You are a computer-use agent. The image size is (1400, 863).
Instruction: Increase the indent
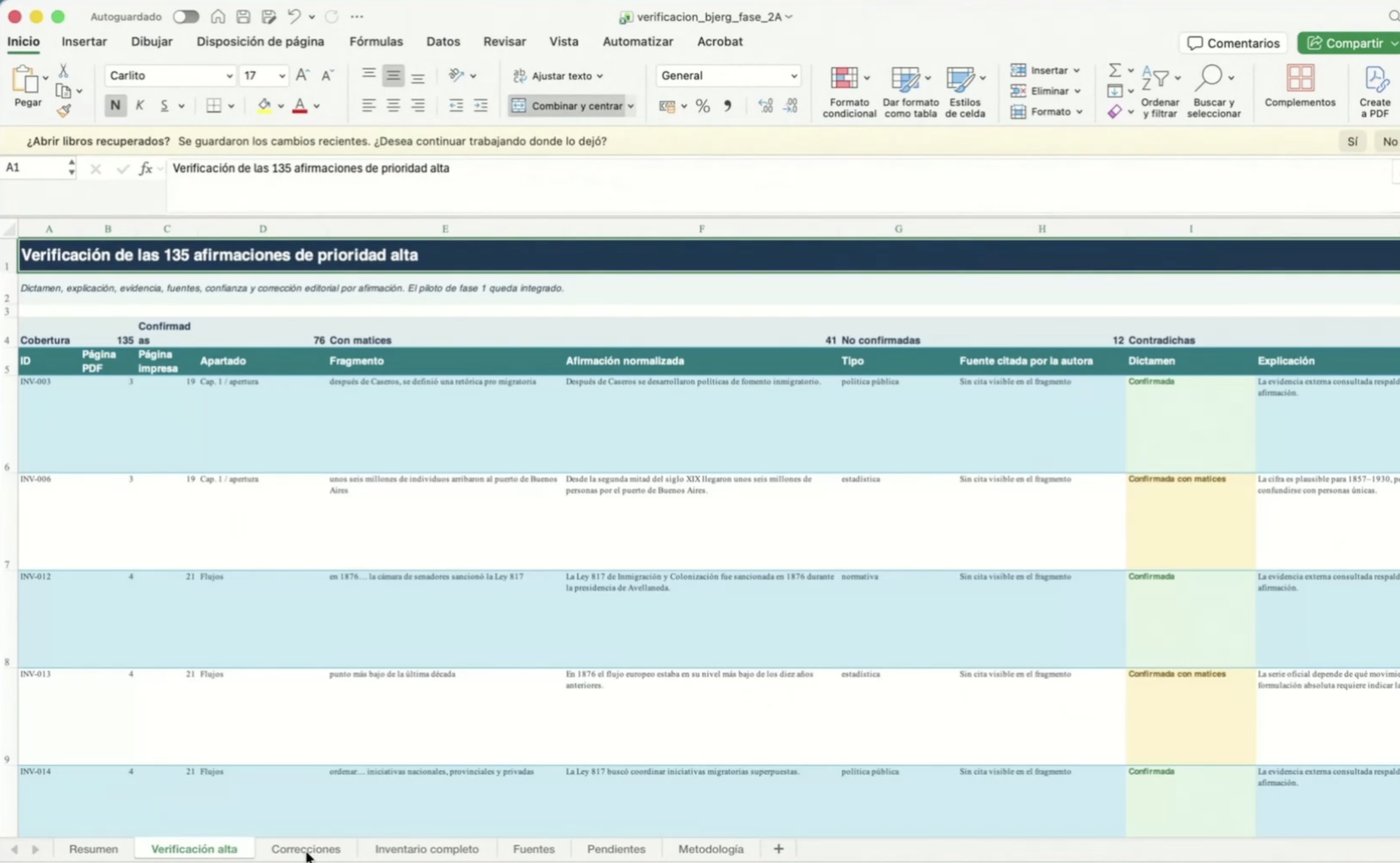point(480,105)
